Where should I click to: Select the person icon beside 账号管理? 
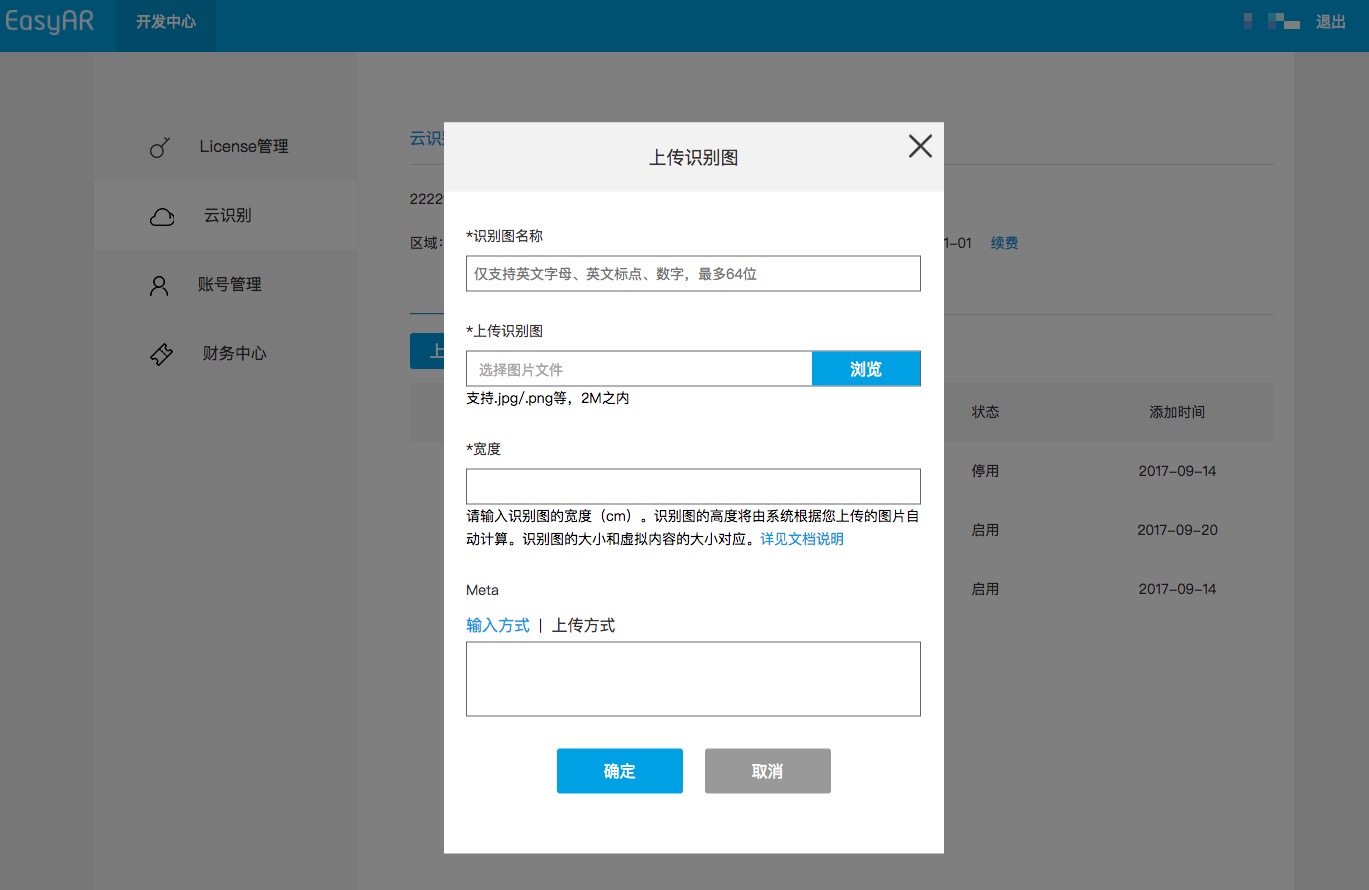[x=160, y=285]
